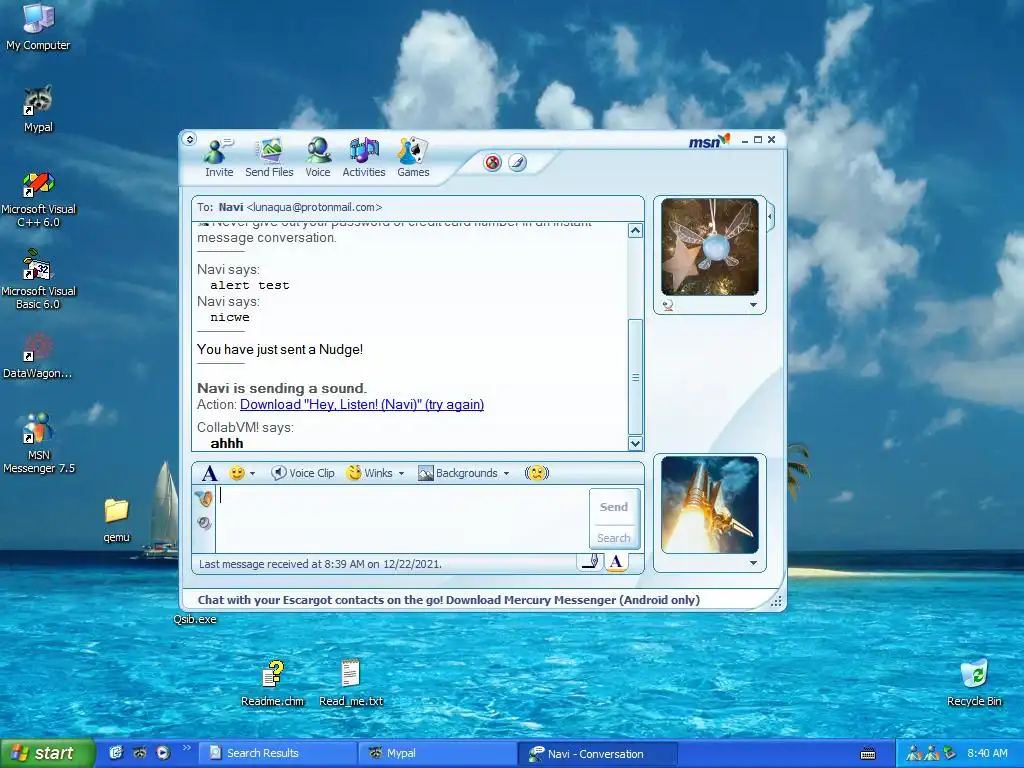Click the media player quick launch icon
This screenshot has height=768, width=1024.
[x=163, y=753]
